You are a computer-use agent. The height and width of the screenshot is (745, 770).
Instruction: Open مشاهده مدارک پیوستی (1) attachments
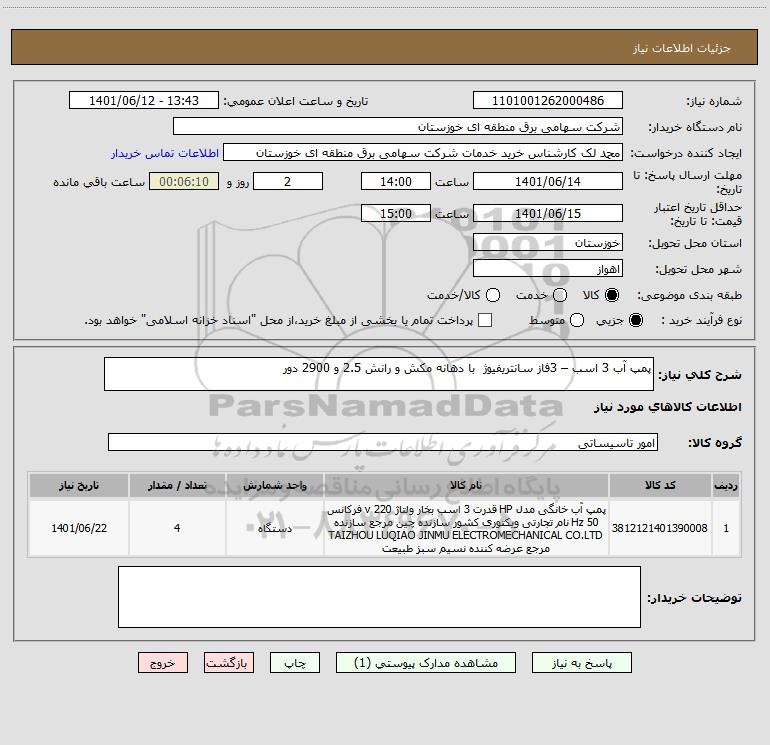pos(426,662)
